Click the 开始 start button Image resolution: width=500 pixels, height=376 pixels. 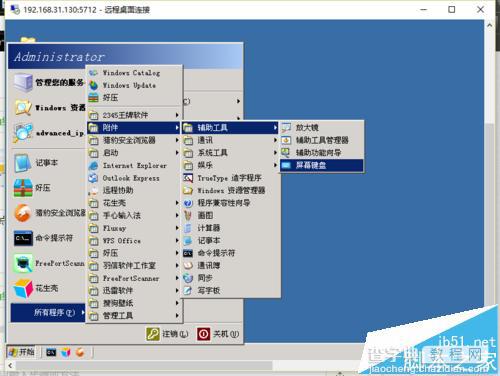[21, 352]
